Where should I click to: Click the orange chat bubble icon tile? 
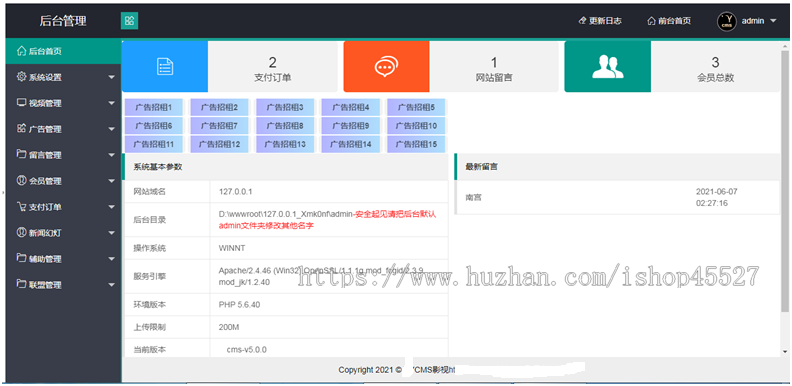click(386, 67)
